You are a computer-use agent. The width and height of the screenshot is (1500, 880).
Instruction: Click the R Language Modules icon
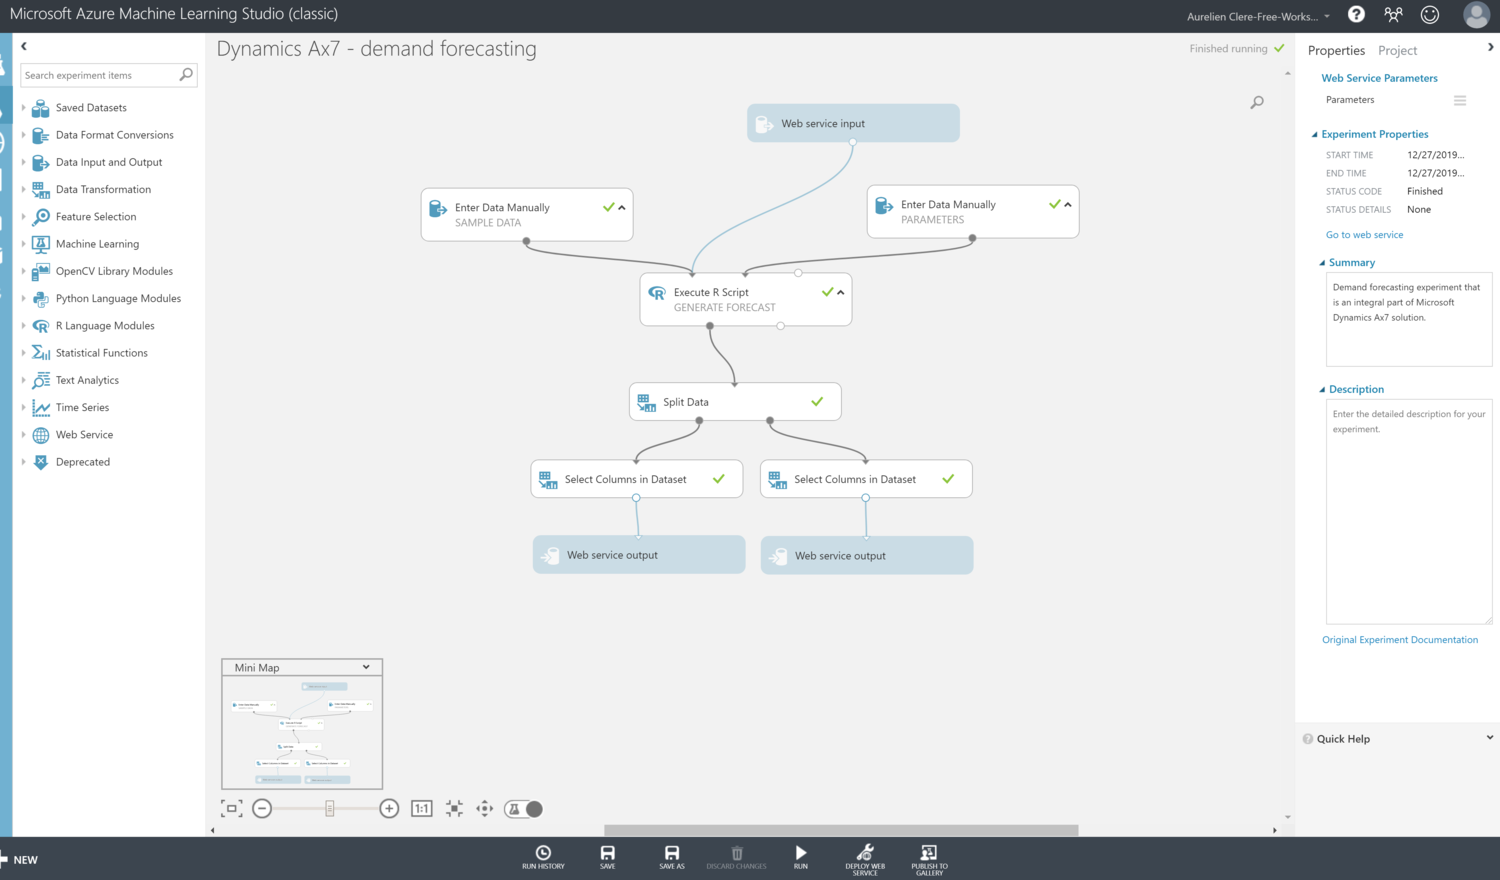(x=41, y=326)
